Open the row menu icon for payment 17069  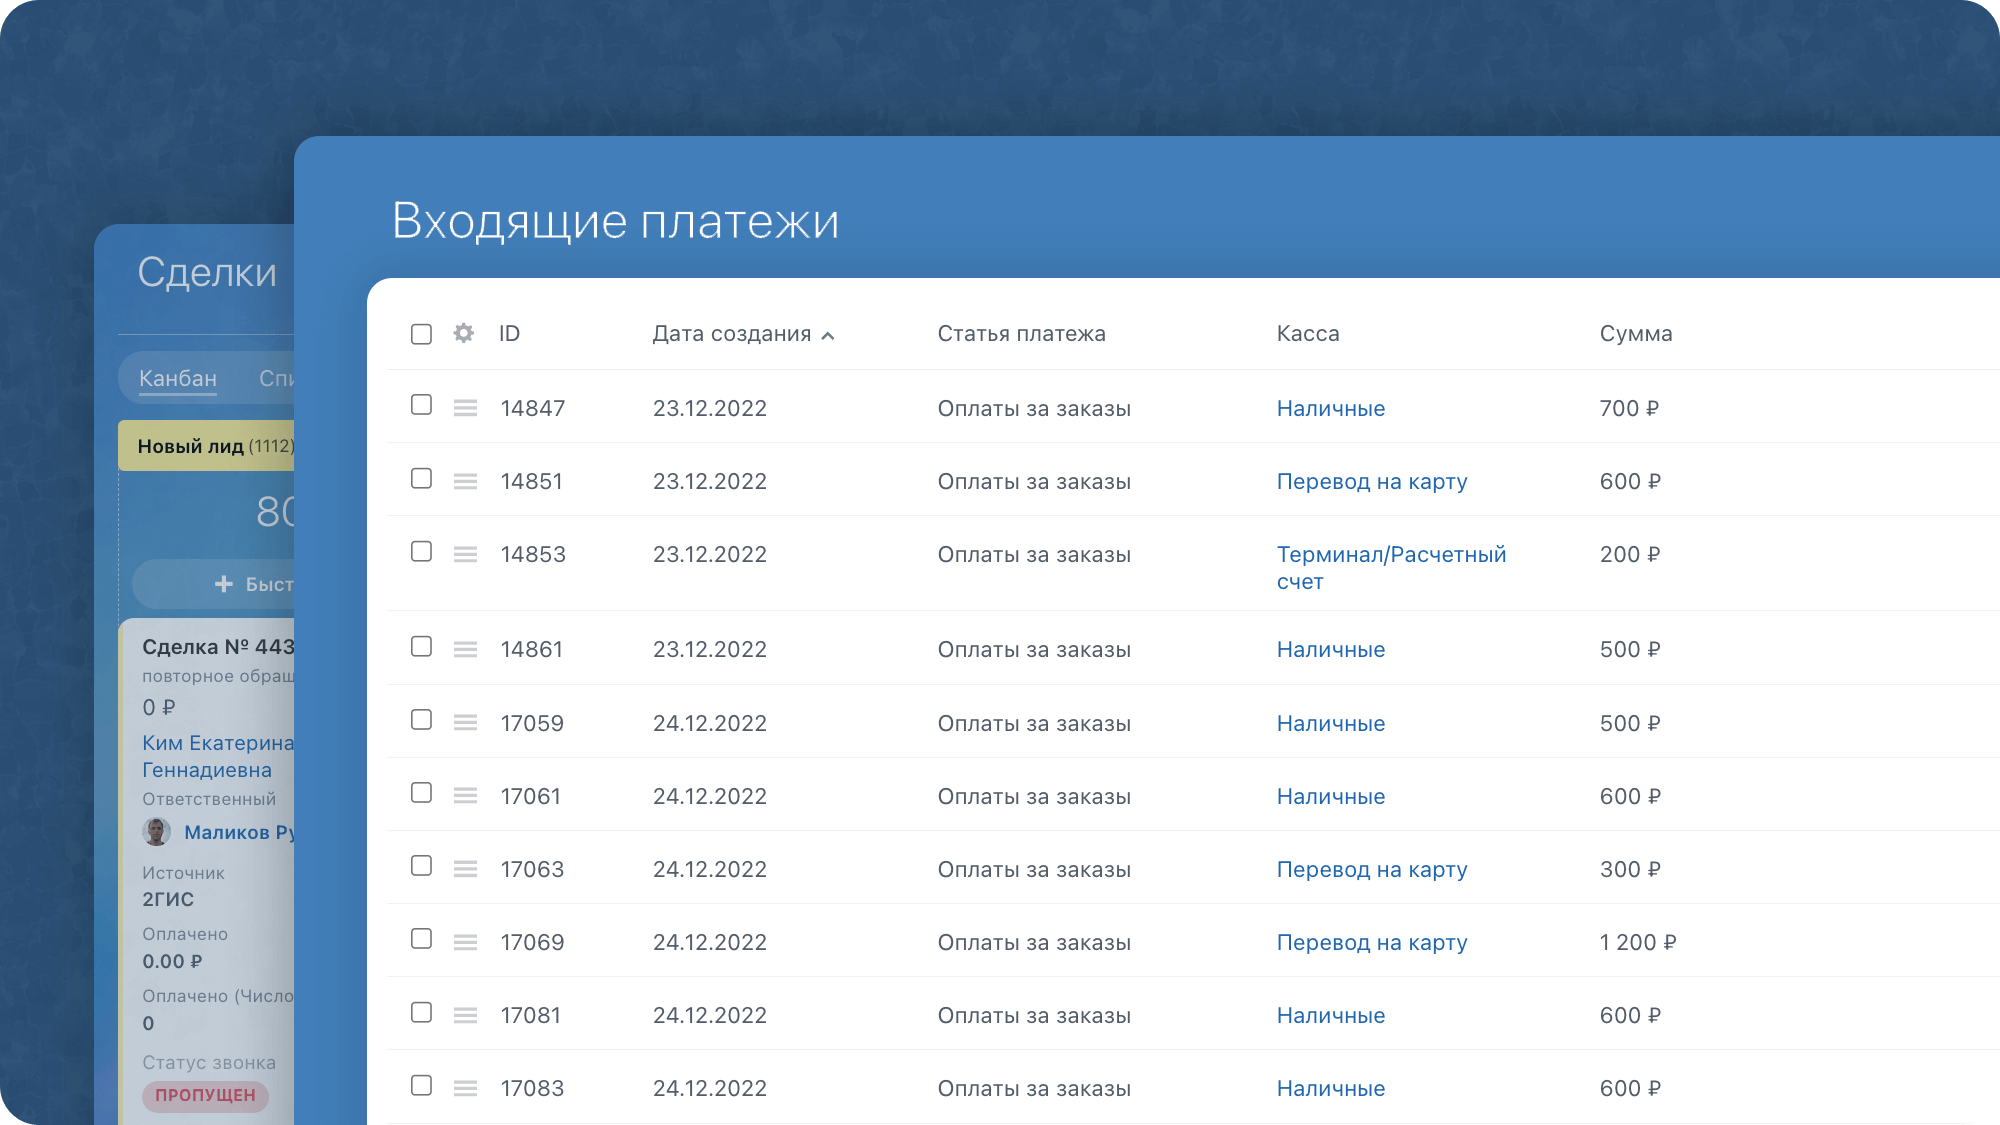[465, 941]
